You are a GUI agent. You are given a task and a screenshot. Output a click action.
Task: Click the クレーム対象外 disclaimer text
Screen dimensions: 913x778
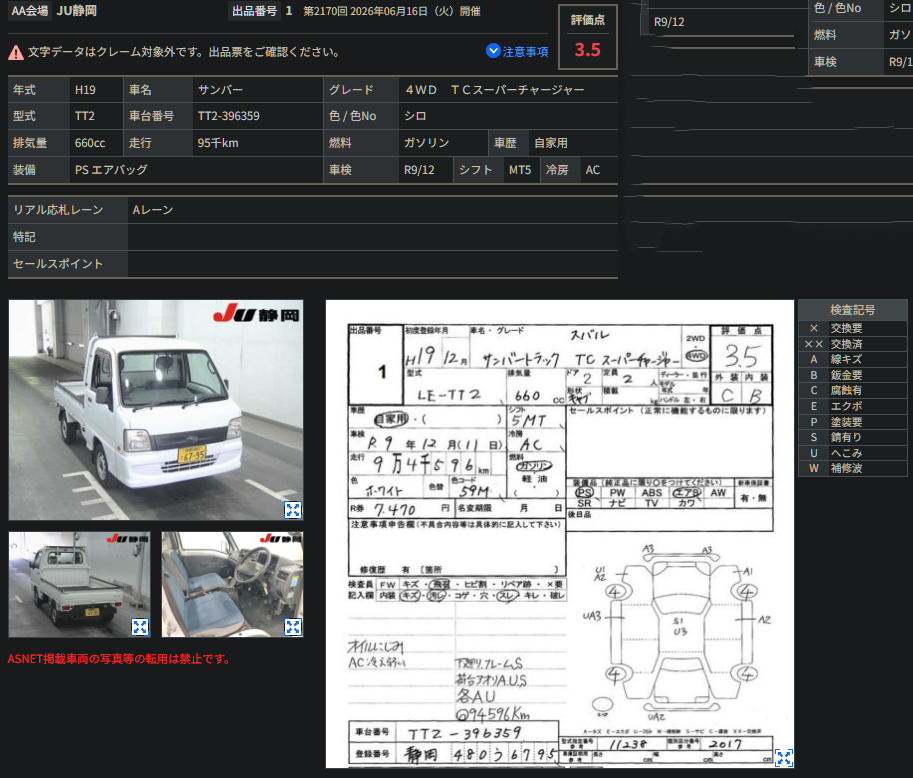(x=183, y=52)
